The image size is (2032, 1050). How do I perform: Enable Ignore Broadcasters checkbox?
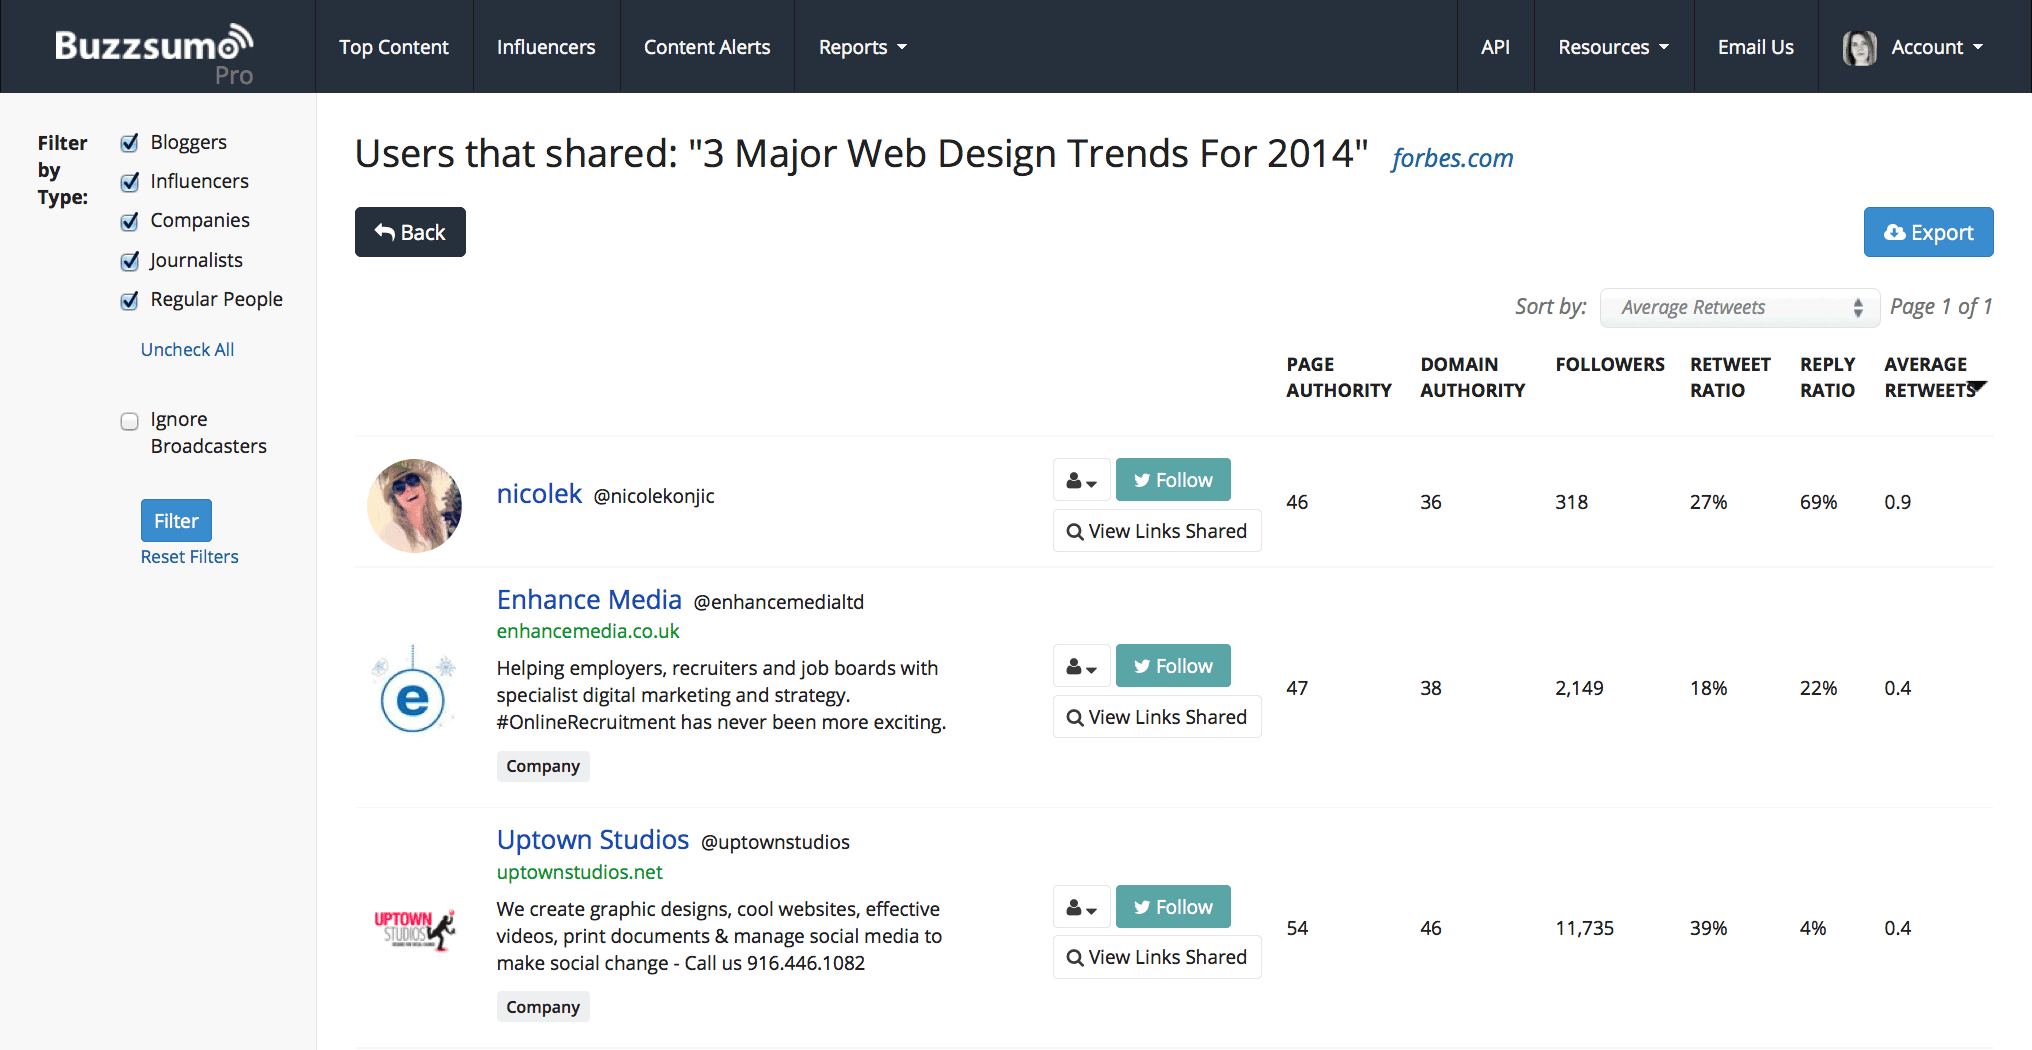129,421
